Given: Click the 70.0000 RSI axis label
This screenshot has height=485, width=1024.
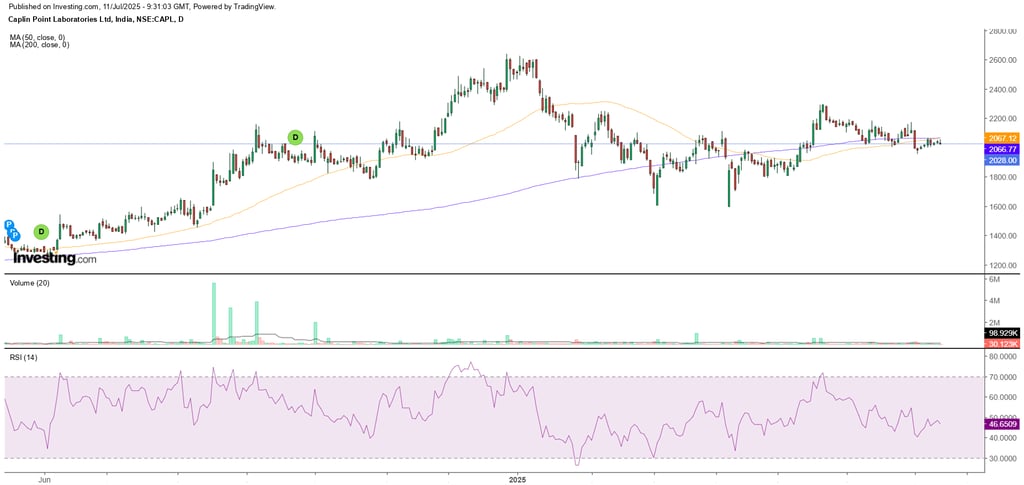Looking at the screenshot, I should (x=1004, y=377).
